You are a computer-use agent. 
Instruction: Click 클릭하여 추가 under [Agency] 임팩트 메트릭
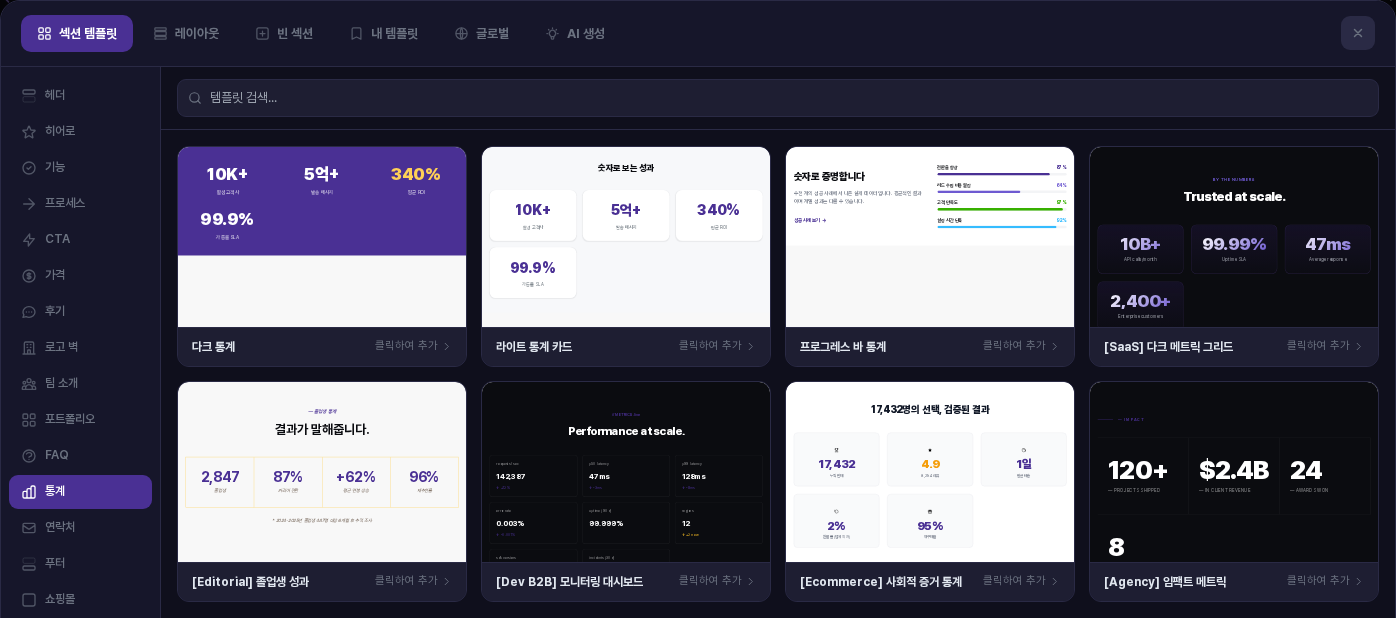click(1325, 581)
